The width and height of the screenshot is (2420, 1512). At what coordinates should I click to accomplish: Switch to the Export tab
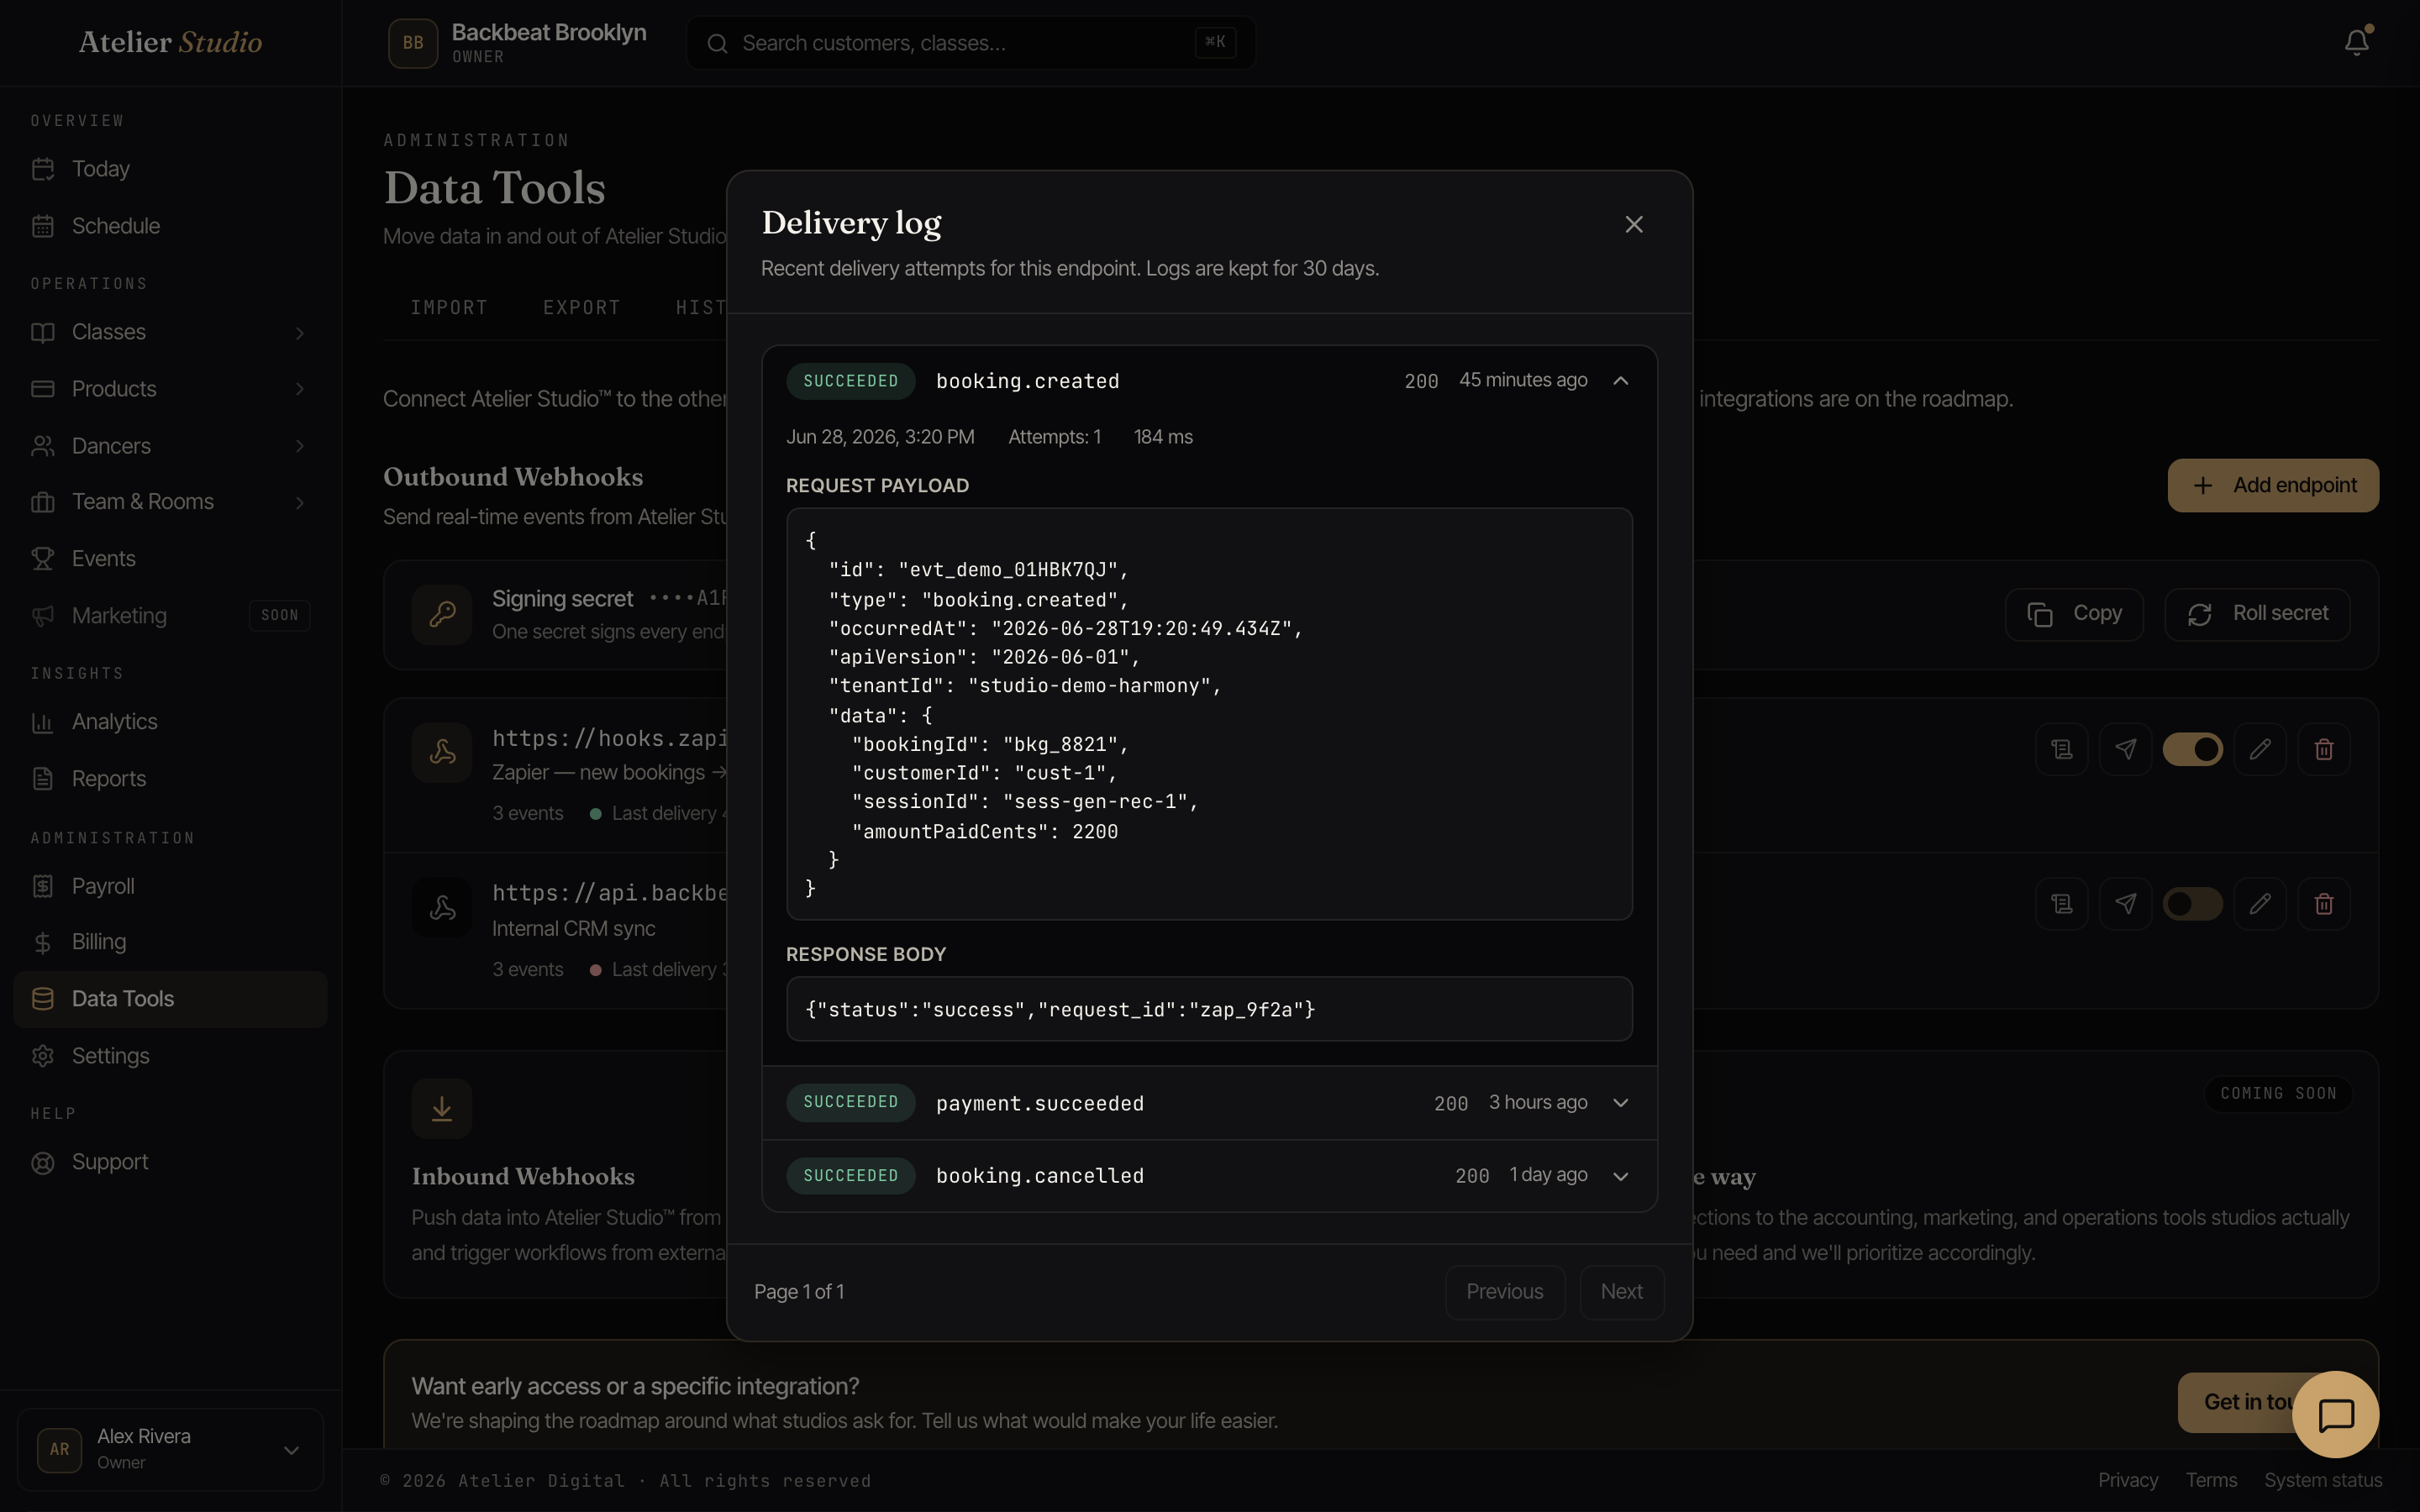tap(582, 308)
